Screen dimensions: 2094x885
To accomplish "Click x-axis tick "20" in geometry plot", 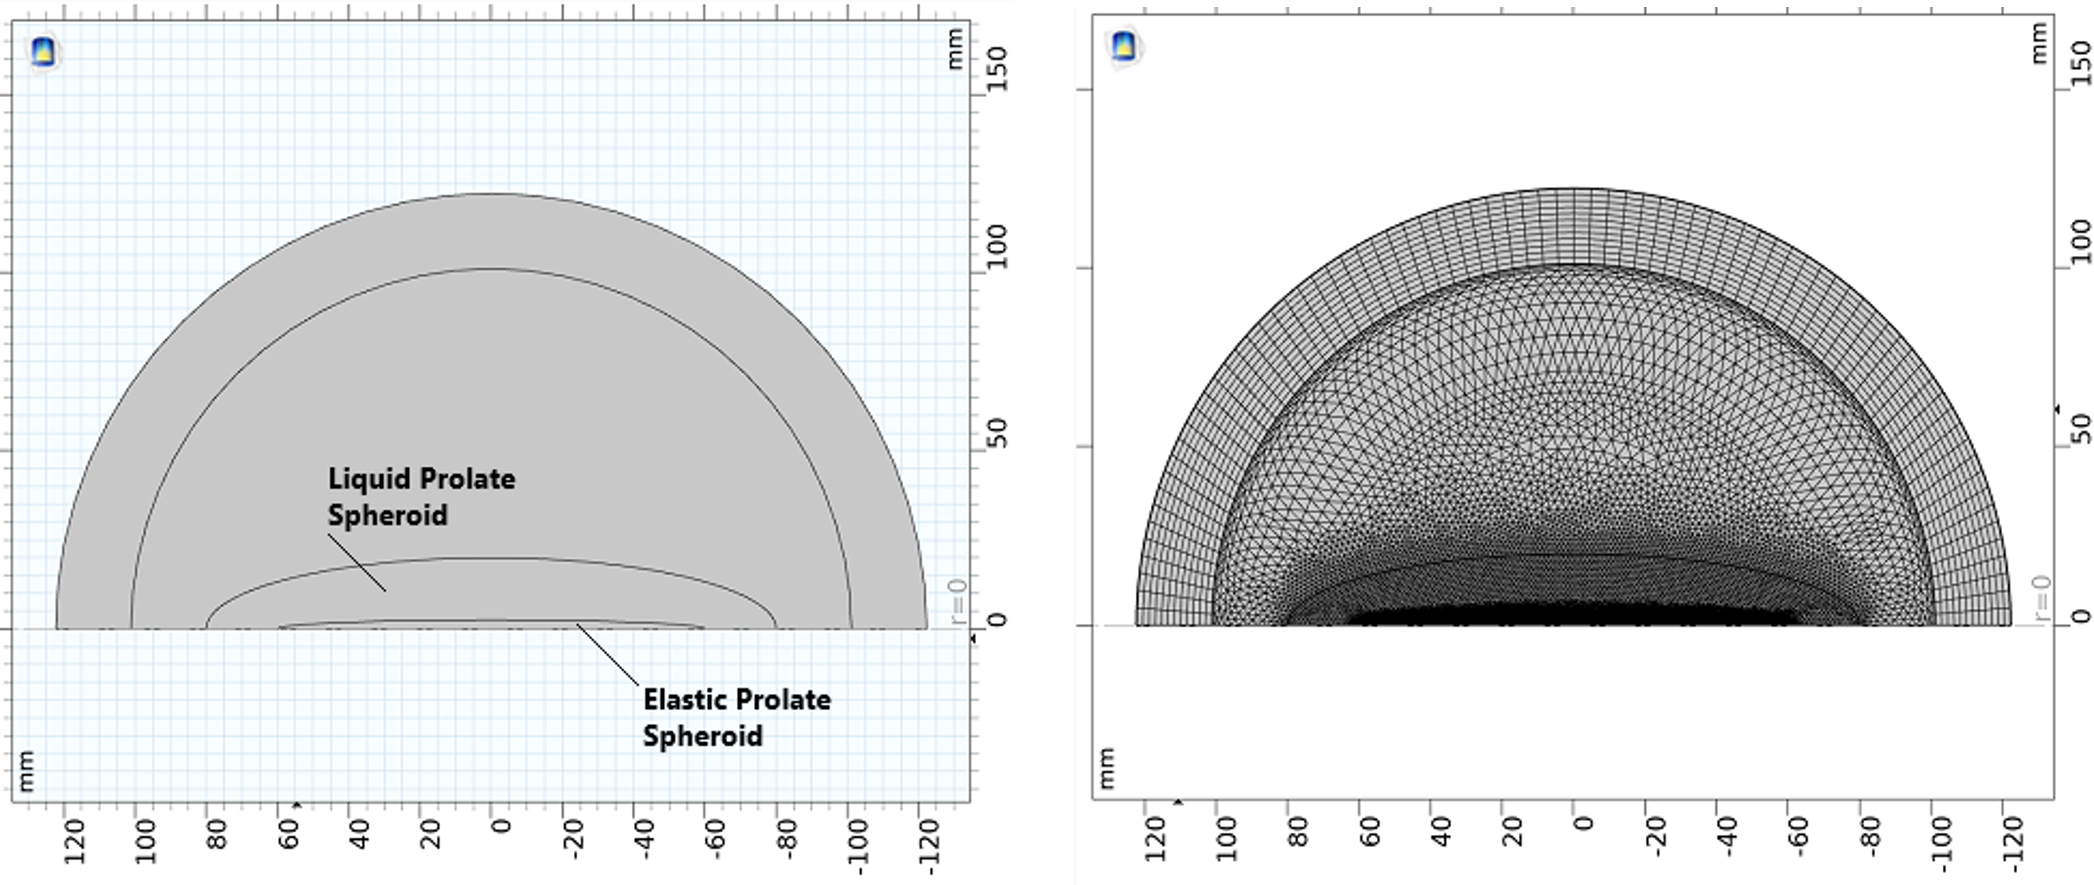I will pos(431,834).
